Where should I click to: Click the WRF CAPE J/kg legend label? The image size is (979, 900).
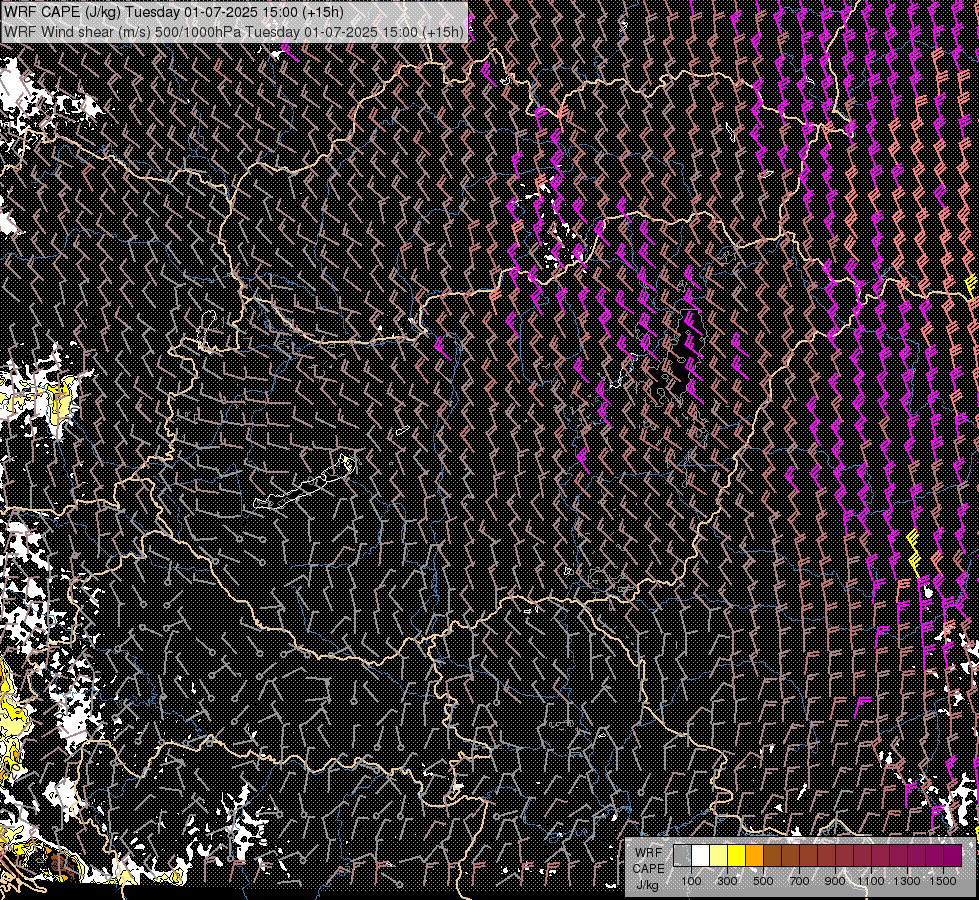(648, 869)
